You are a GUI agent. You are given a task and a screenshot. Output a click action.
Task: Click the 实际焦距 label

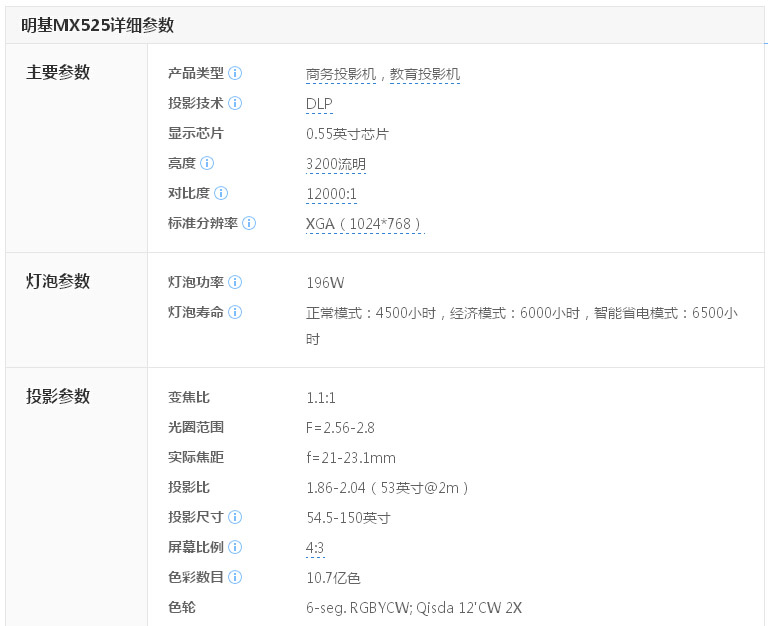click(196, 457)
